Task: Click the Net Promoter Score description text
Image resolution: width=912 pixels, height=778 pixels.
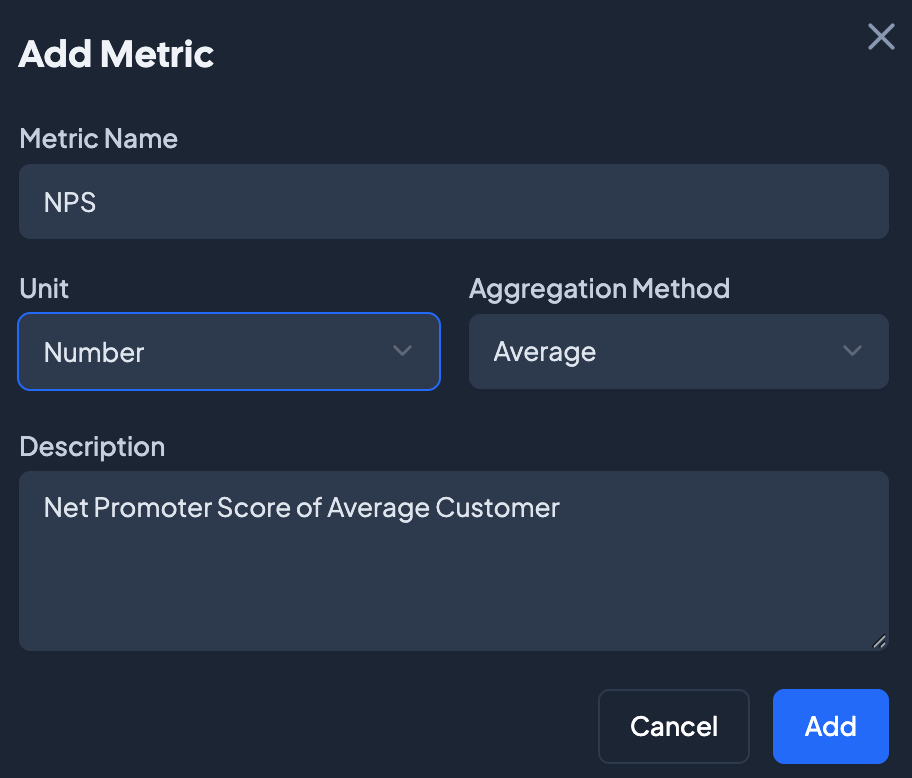Action: (x=301, y=507)
